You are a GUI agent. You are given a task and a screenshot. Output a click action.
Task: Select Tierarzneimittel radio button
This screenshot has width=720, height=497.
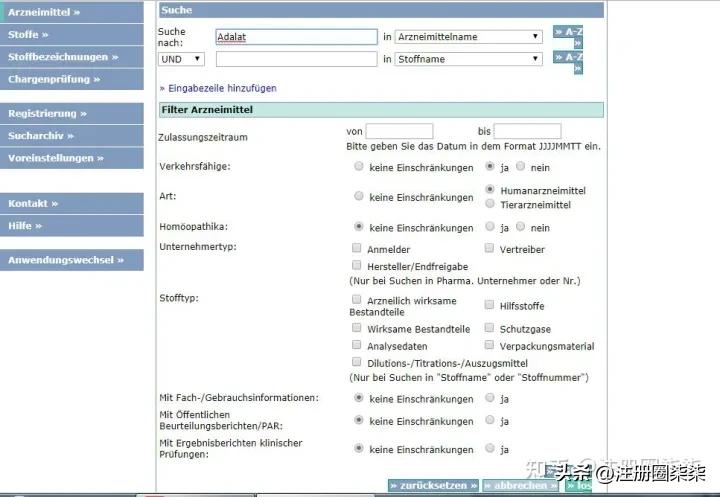tap(490, 203)
